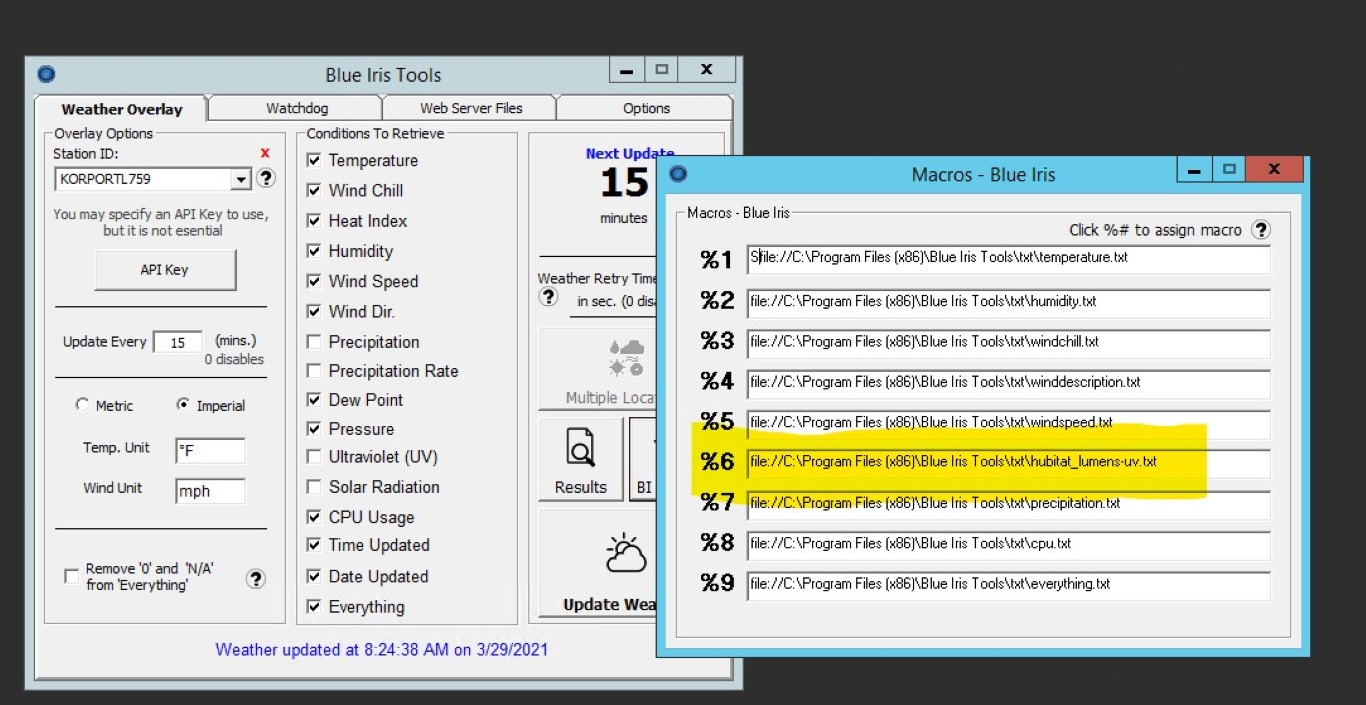Viewport: 1366px width, 705px height.
Task: Enable Remove '0' and 'N/A' from Everything
Action: [71, 576]
